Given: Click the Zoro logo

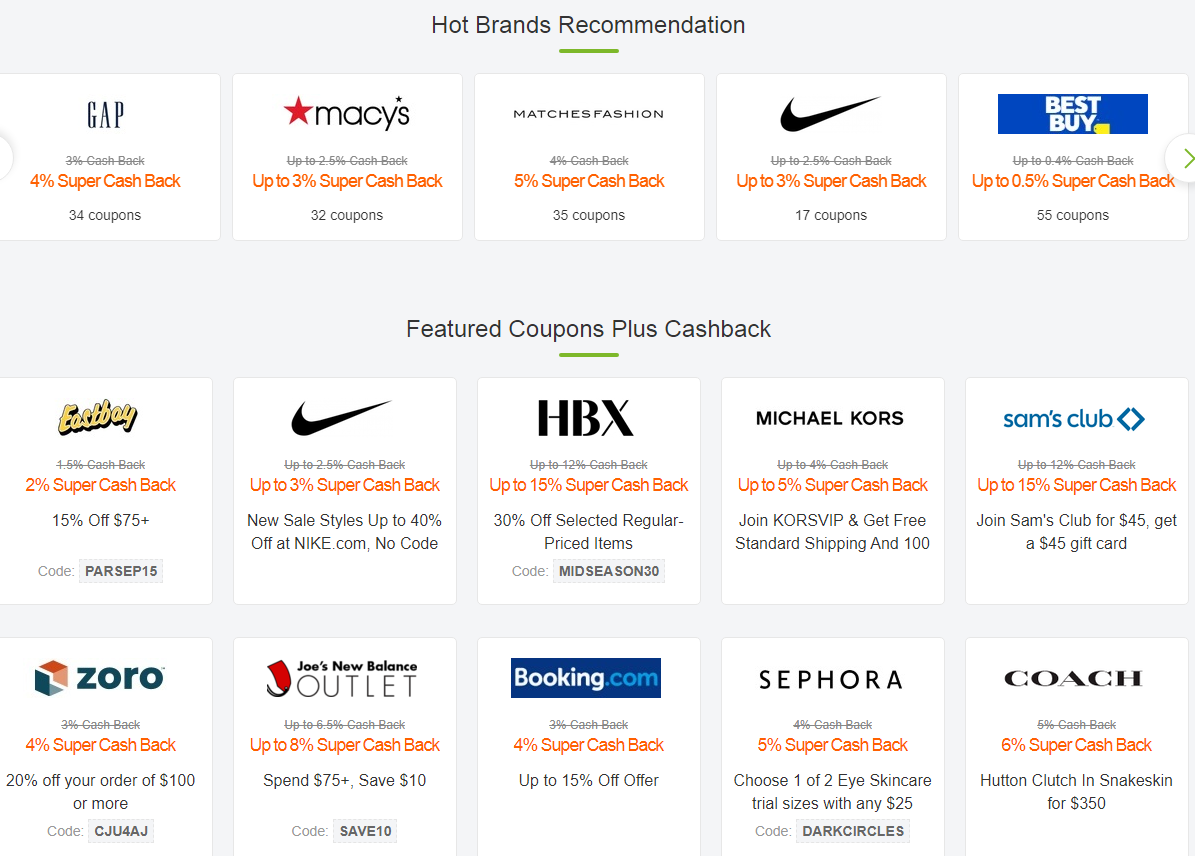Looking at the screenshot, I should click(99, 678).
